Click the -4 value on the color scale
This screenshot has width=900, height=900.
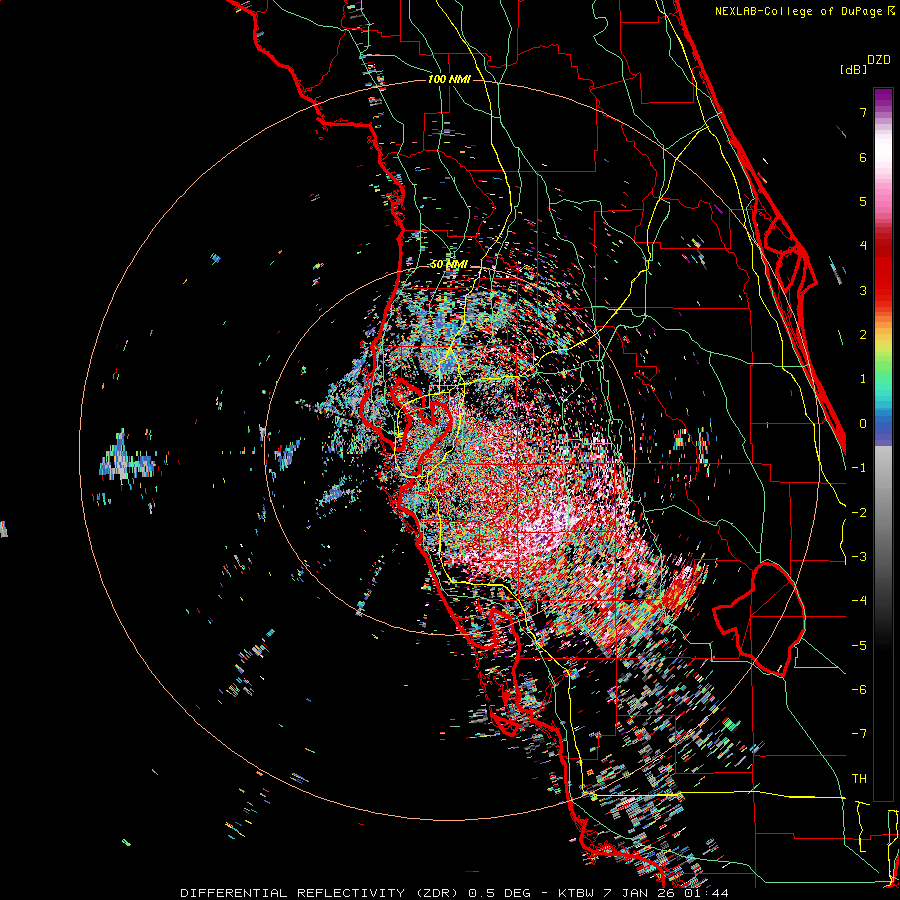pos(859,601)
